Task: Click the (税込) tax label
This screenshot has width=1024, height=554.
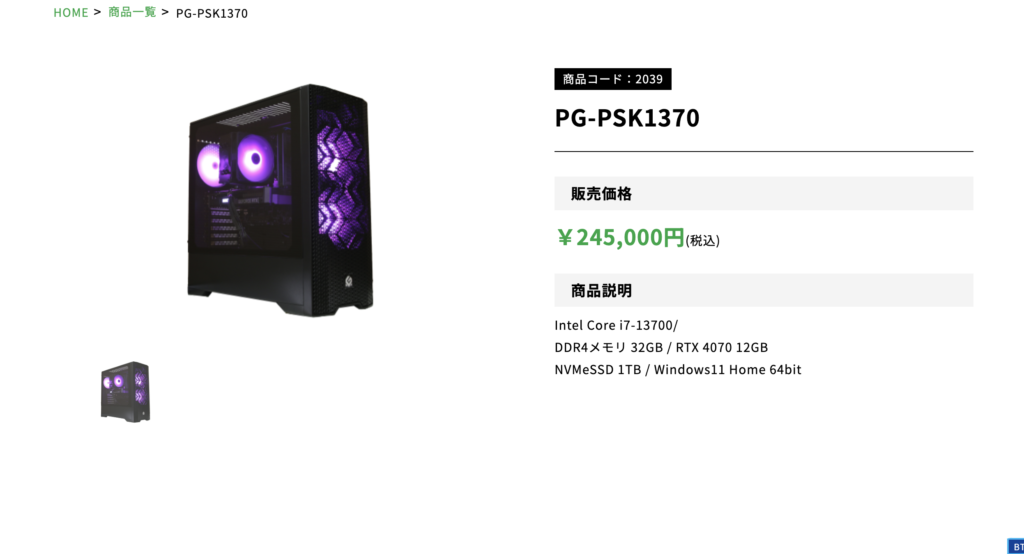Action: pyautogui.click(x=703, y=240)
